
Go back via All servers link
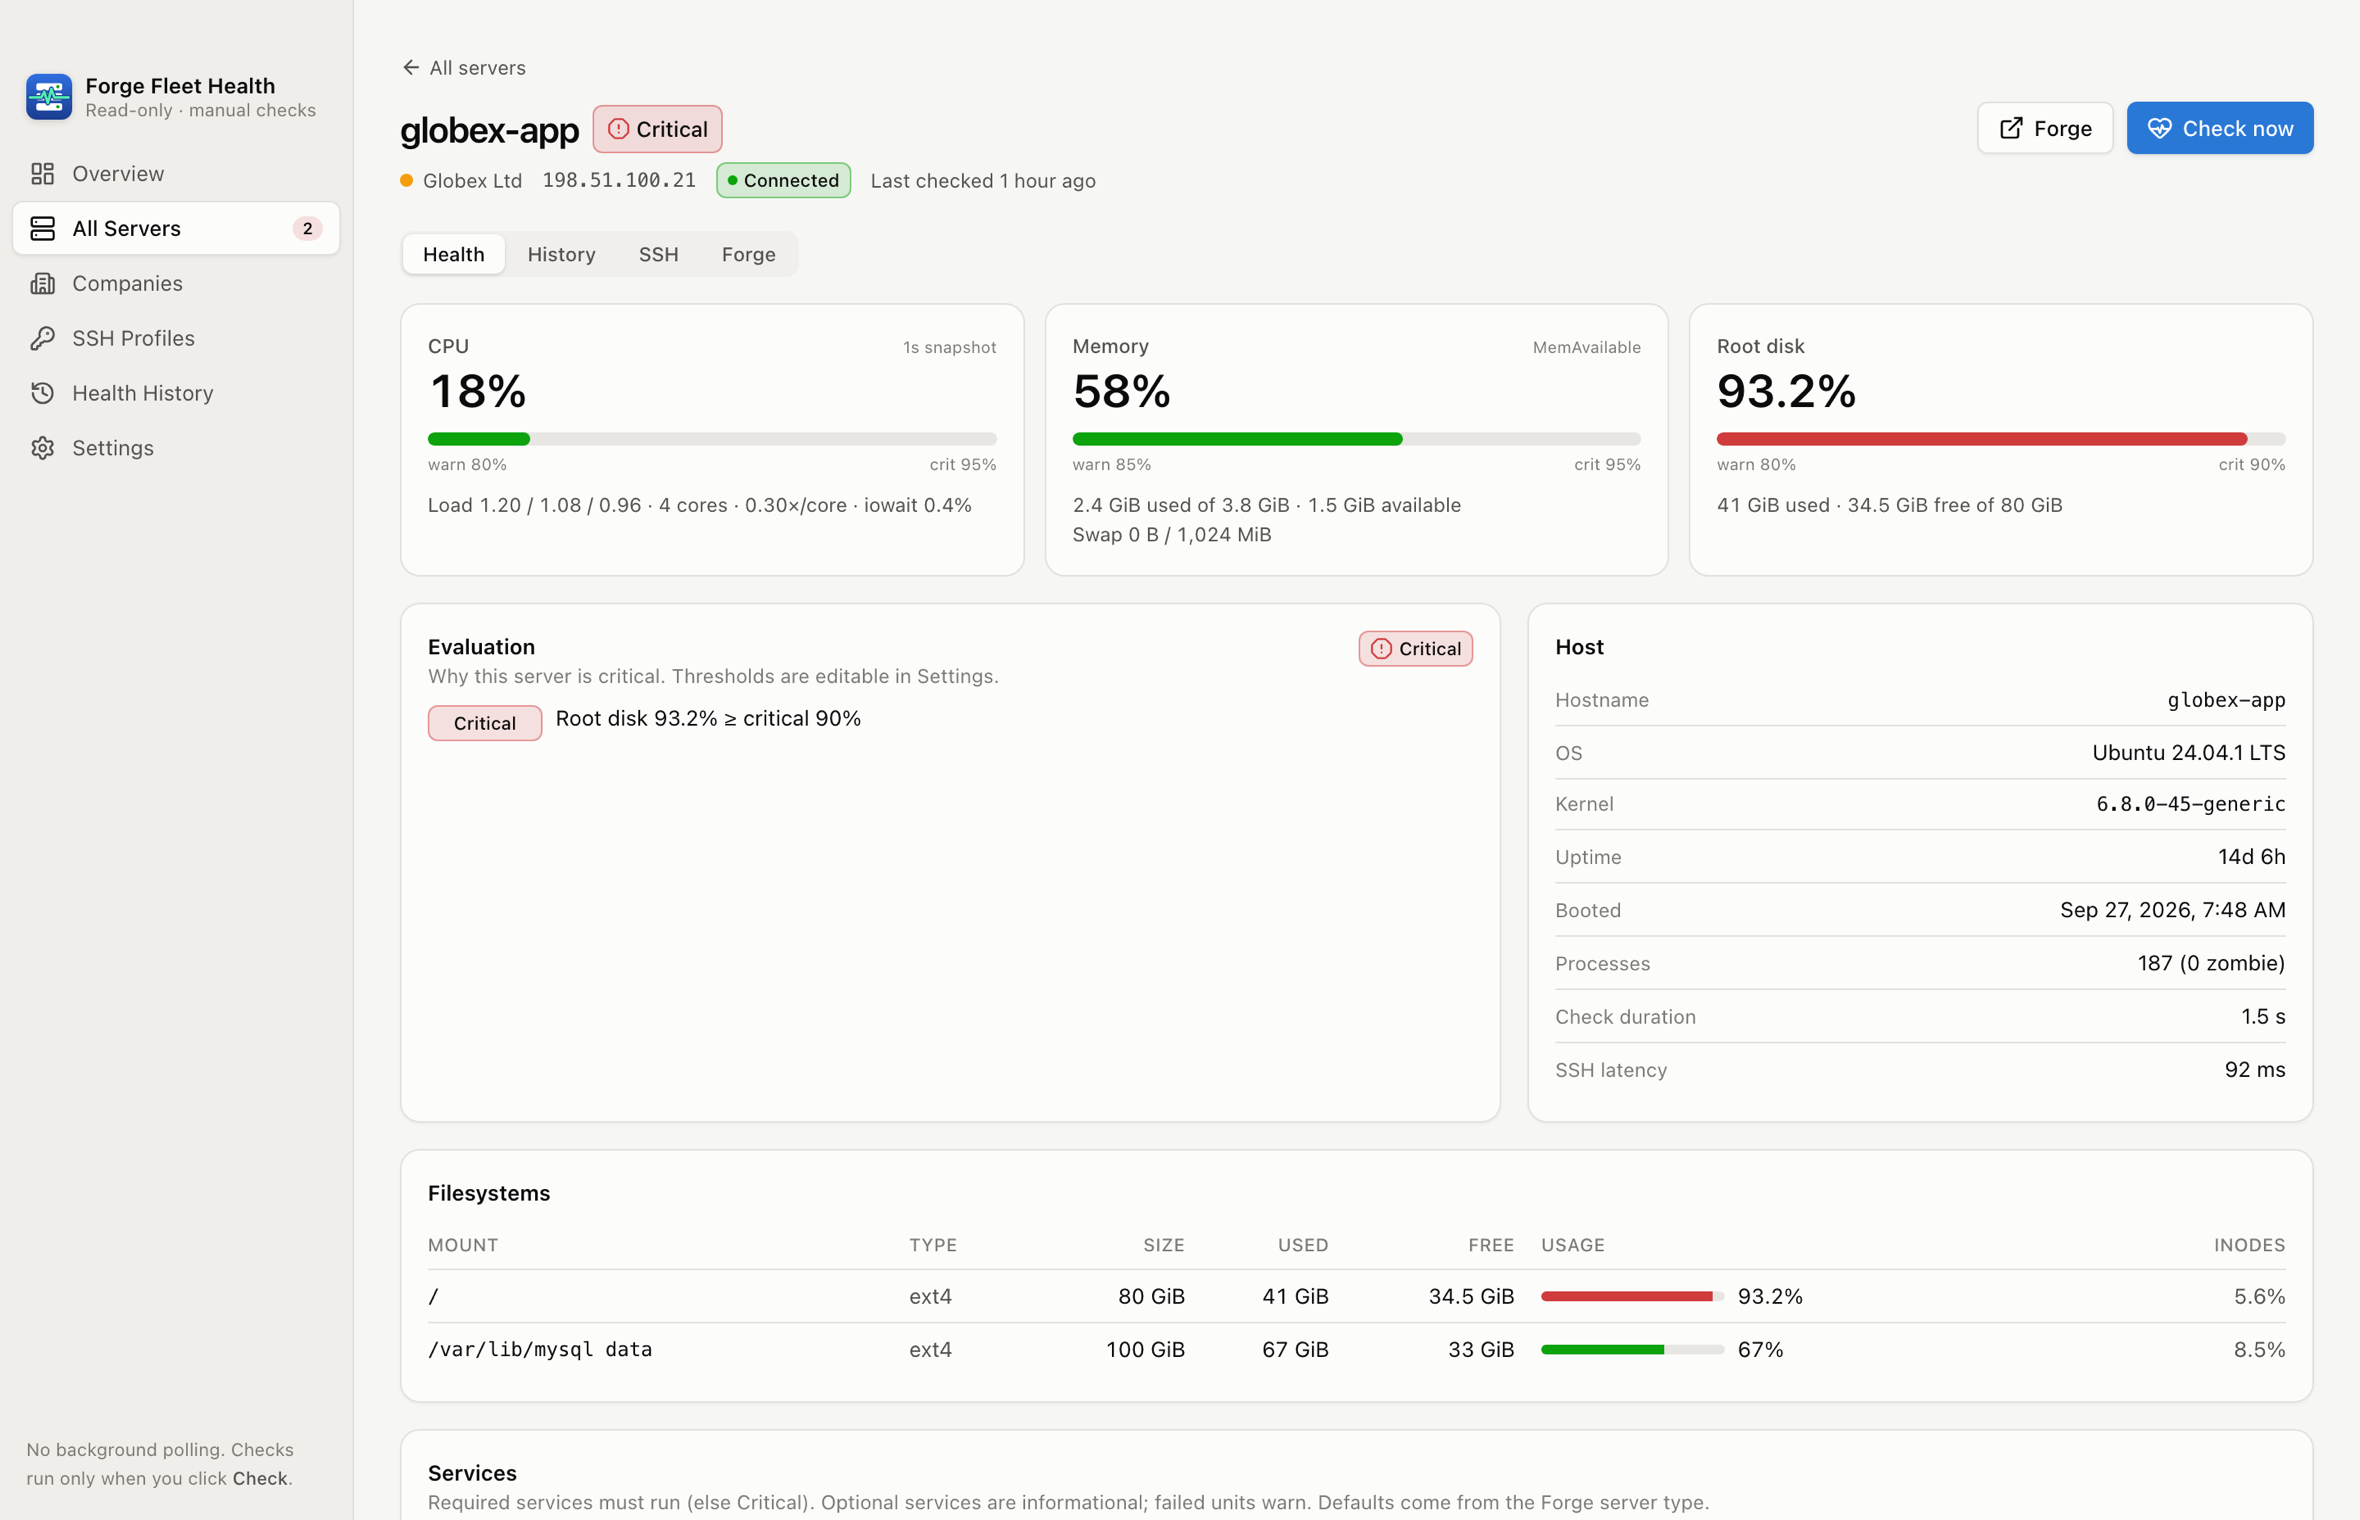click(464, 68)
